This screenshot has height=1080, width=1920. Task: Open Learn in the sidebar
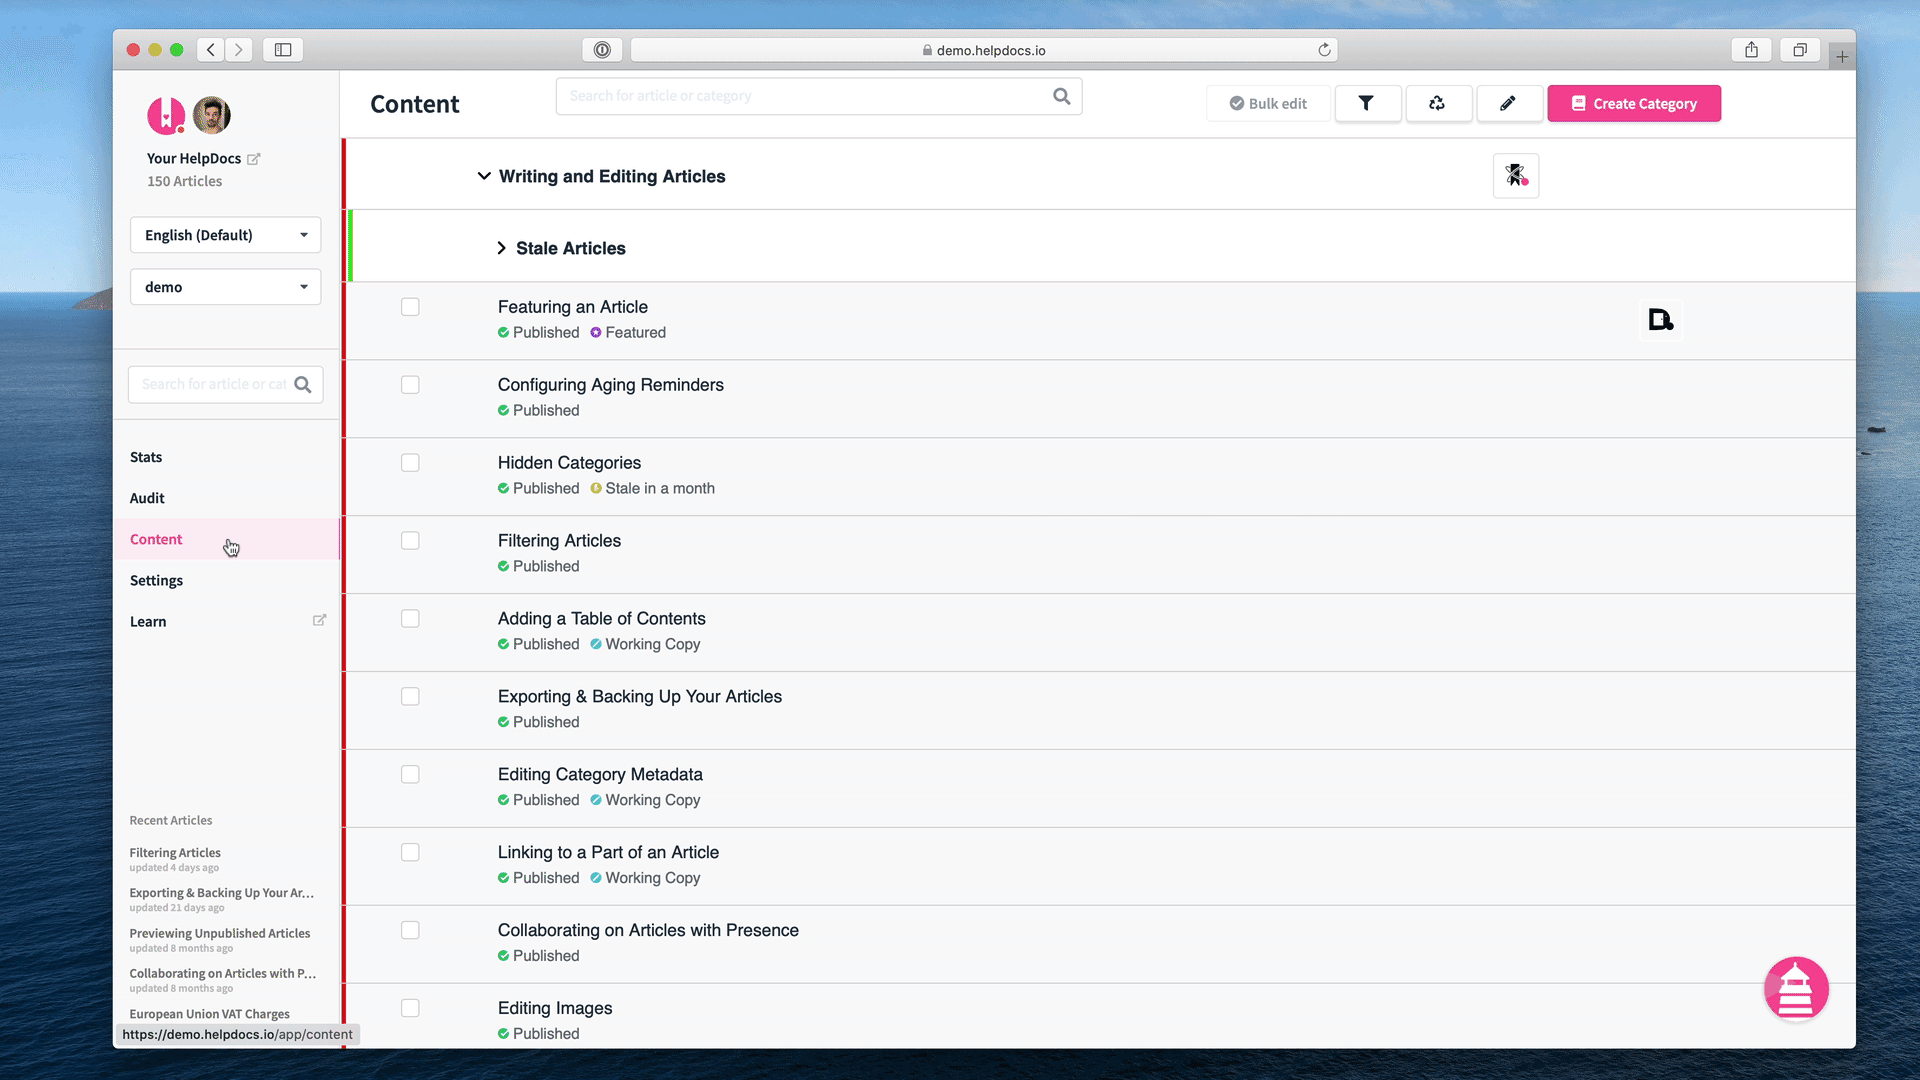click(148, 621)
